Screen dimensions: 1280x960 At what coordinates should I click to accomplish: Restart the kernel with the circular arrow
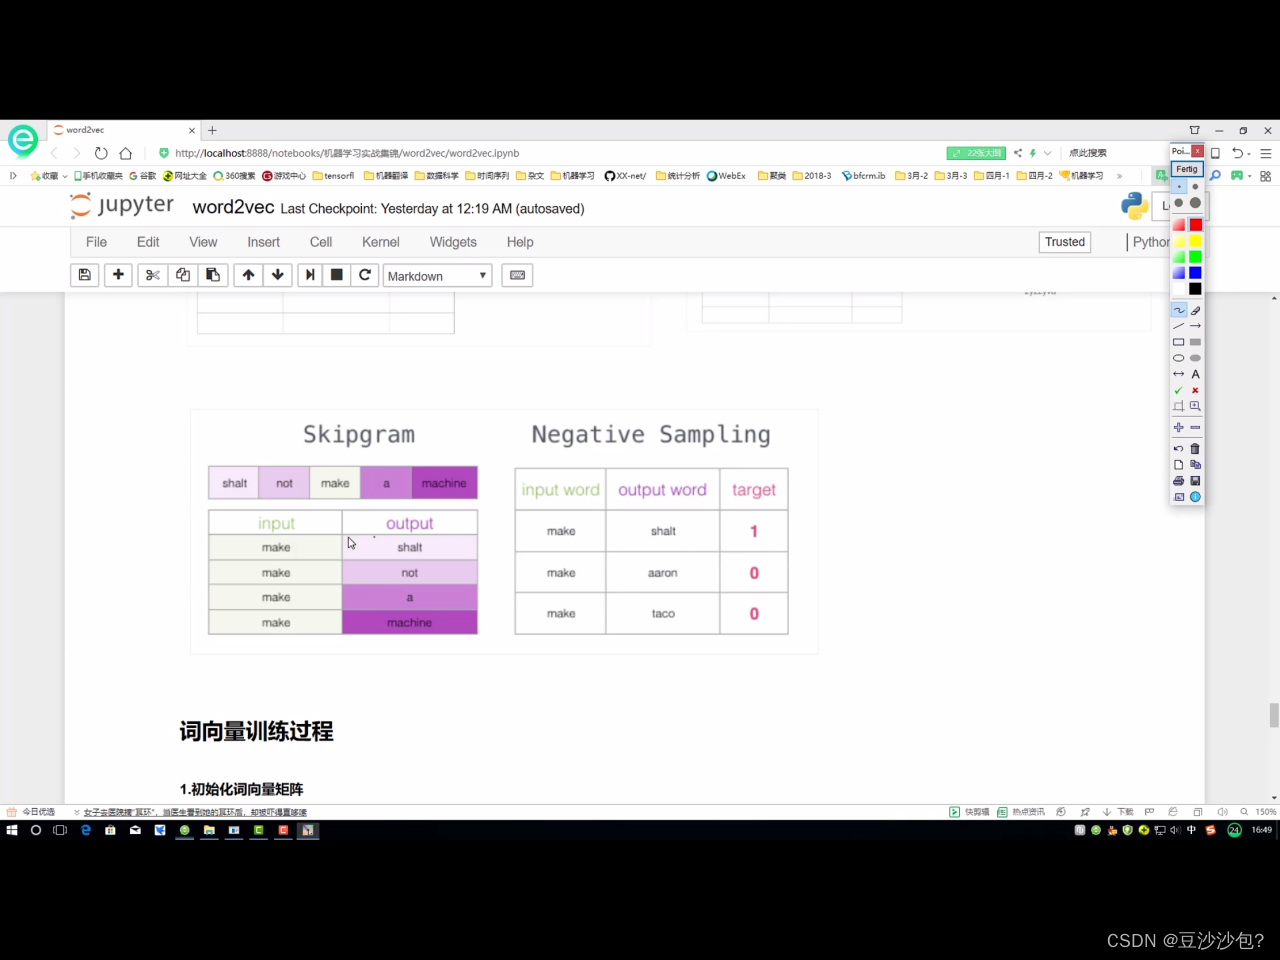click(x=365, y=275)
